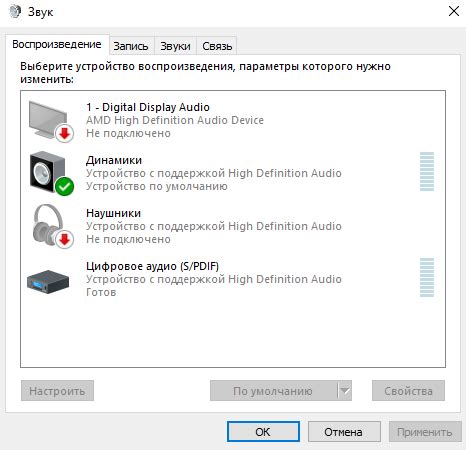Click the S/PDIF volume level meter
Screen dimensions: 466x450
(x=427, y=277)
